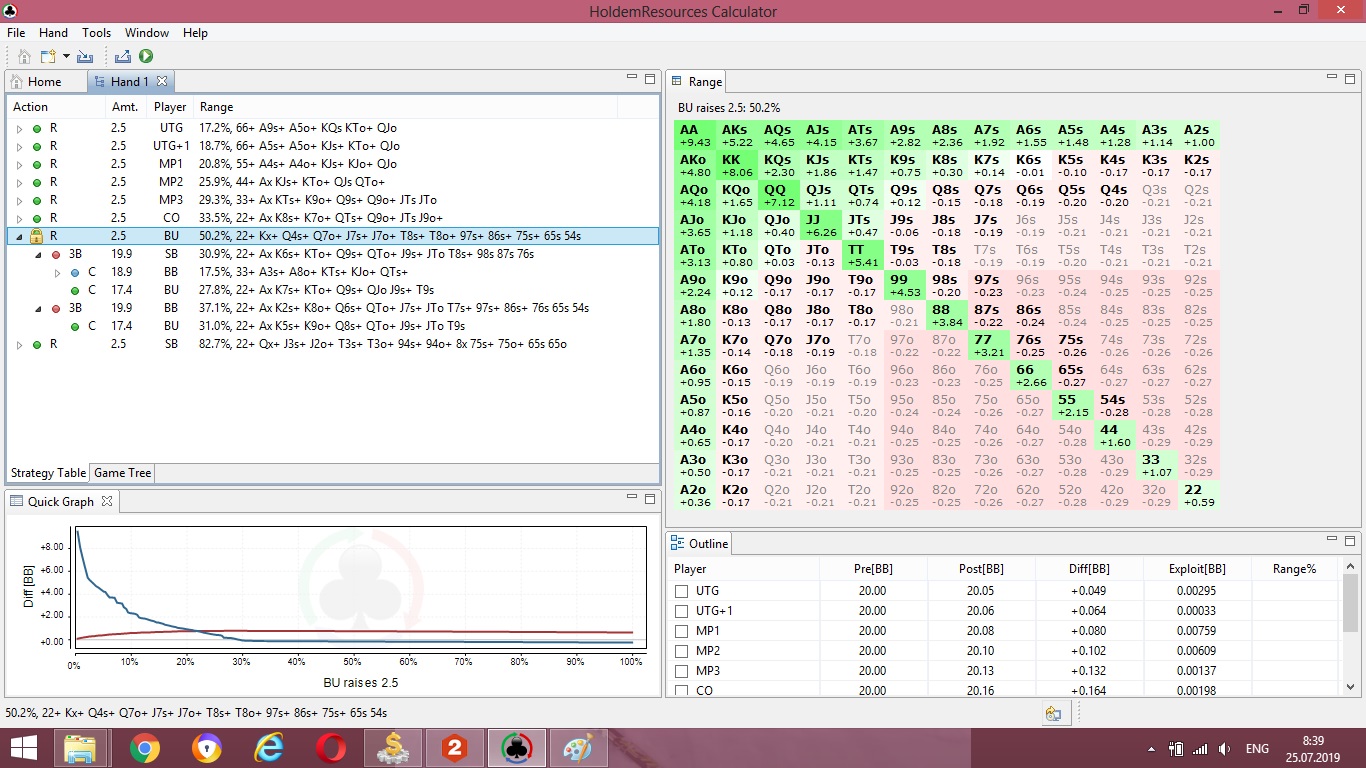This screenshot has width=1366, height=768.
Task: Click Outline scrollbar down arrow
Action: (x=1351, y=687)
